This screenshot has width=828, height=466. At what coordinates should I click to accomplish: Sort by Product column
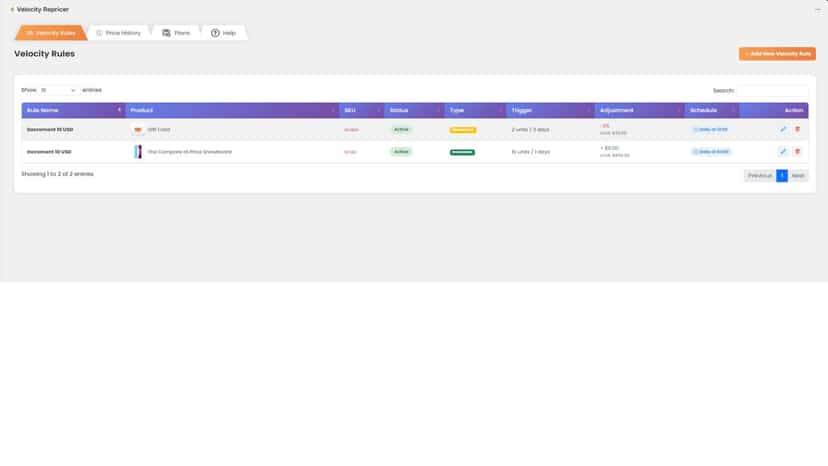tap(232, 110)
